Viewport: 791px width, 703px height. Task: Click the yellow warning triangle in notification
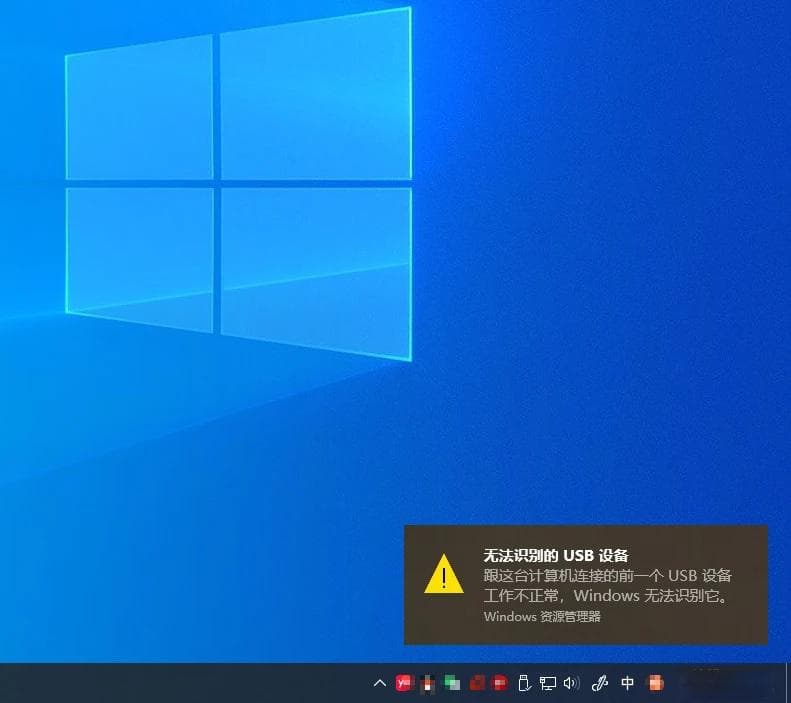(x=444, y=574)
